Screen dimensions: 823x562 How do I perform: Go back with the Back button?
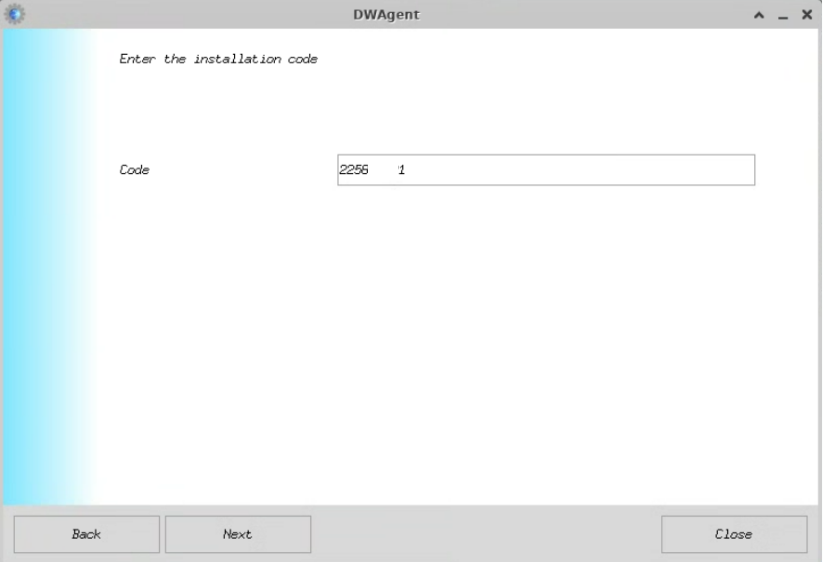pos(87,534)
